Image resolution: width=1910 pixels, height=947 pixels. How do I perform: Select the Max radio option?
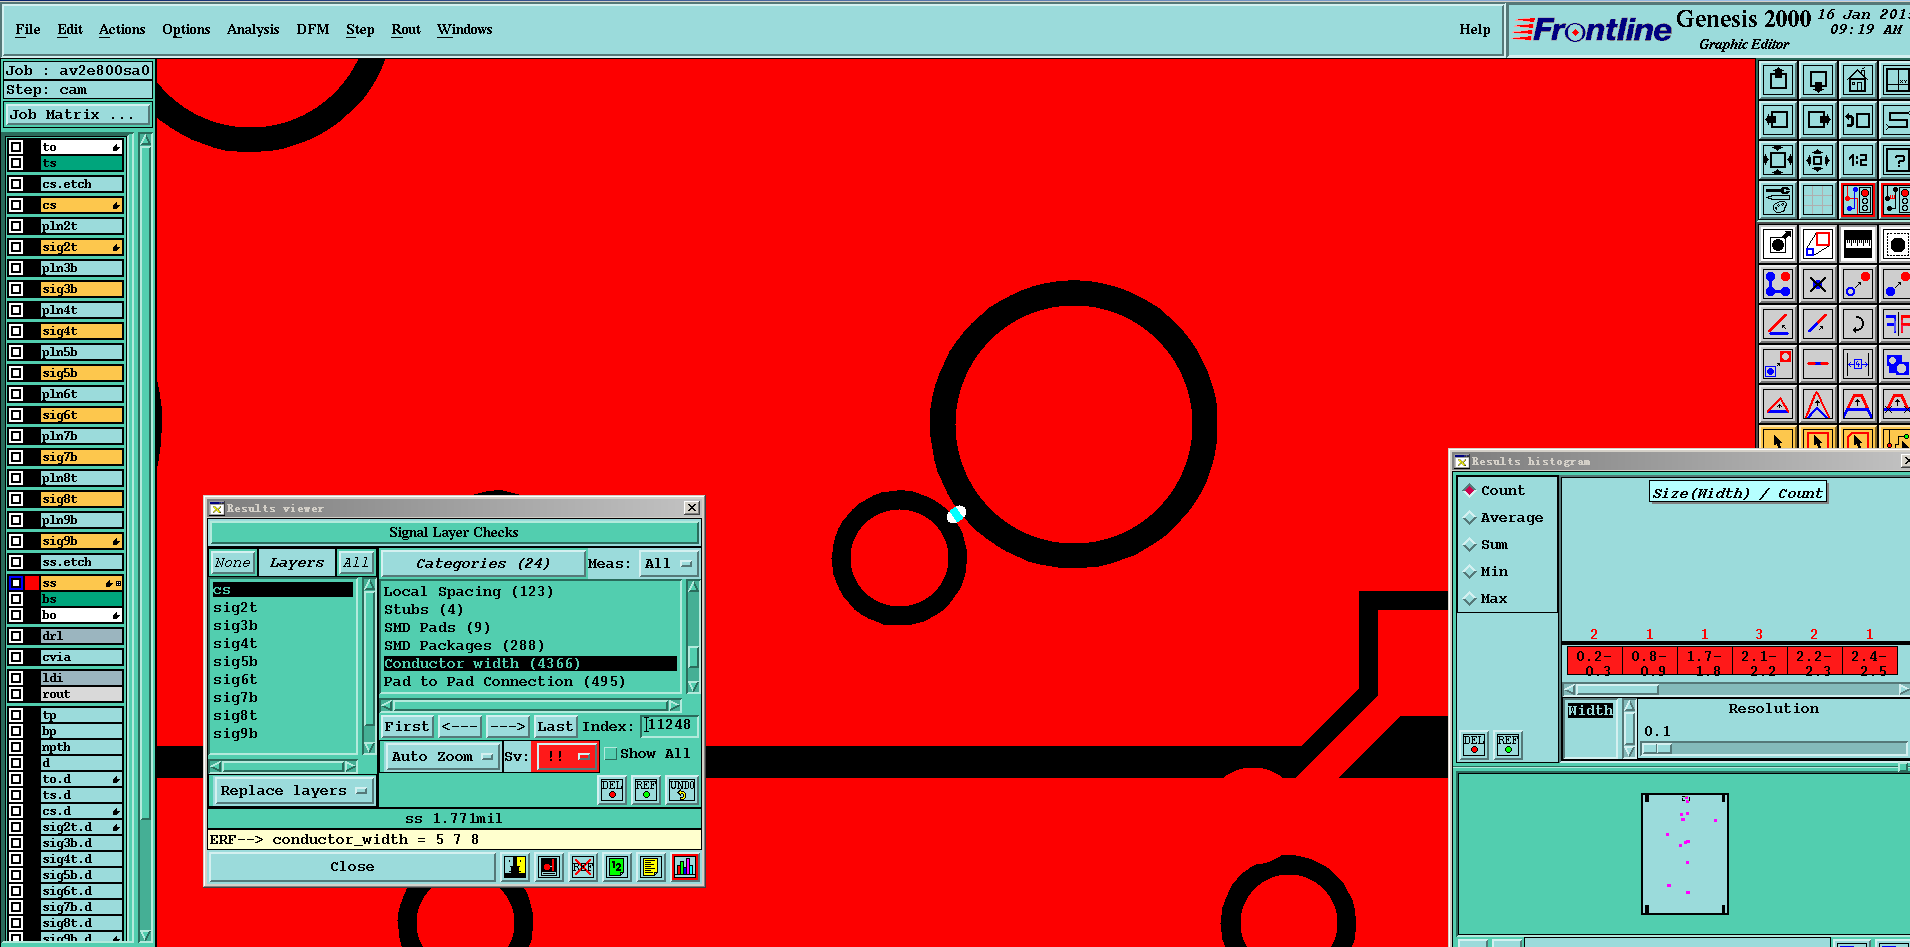pyautogui.click(x=1470, y=599)
